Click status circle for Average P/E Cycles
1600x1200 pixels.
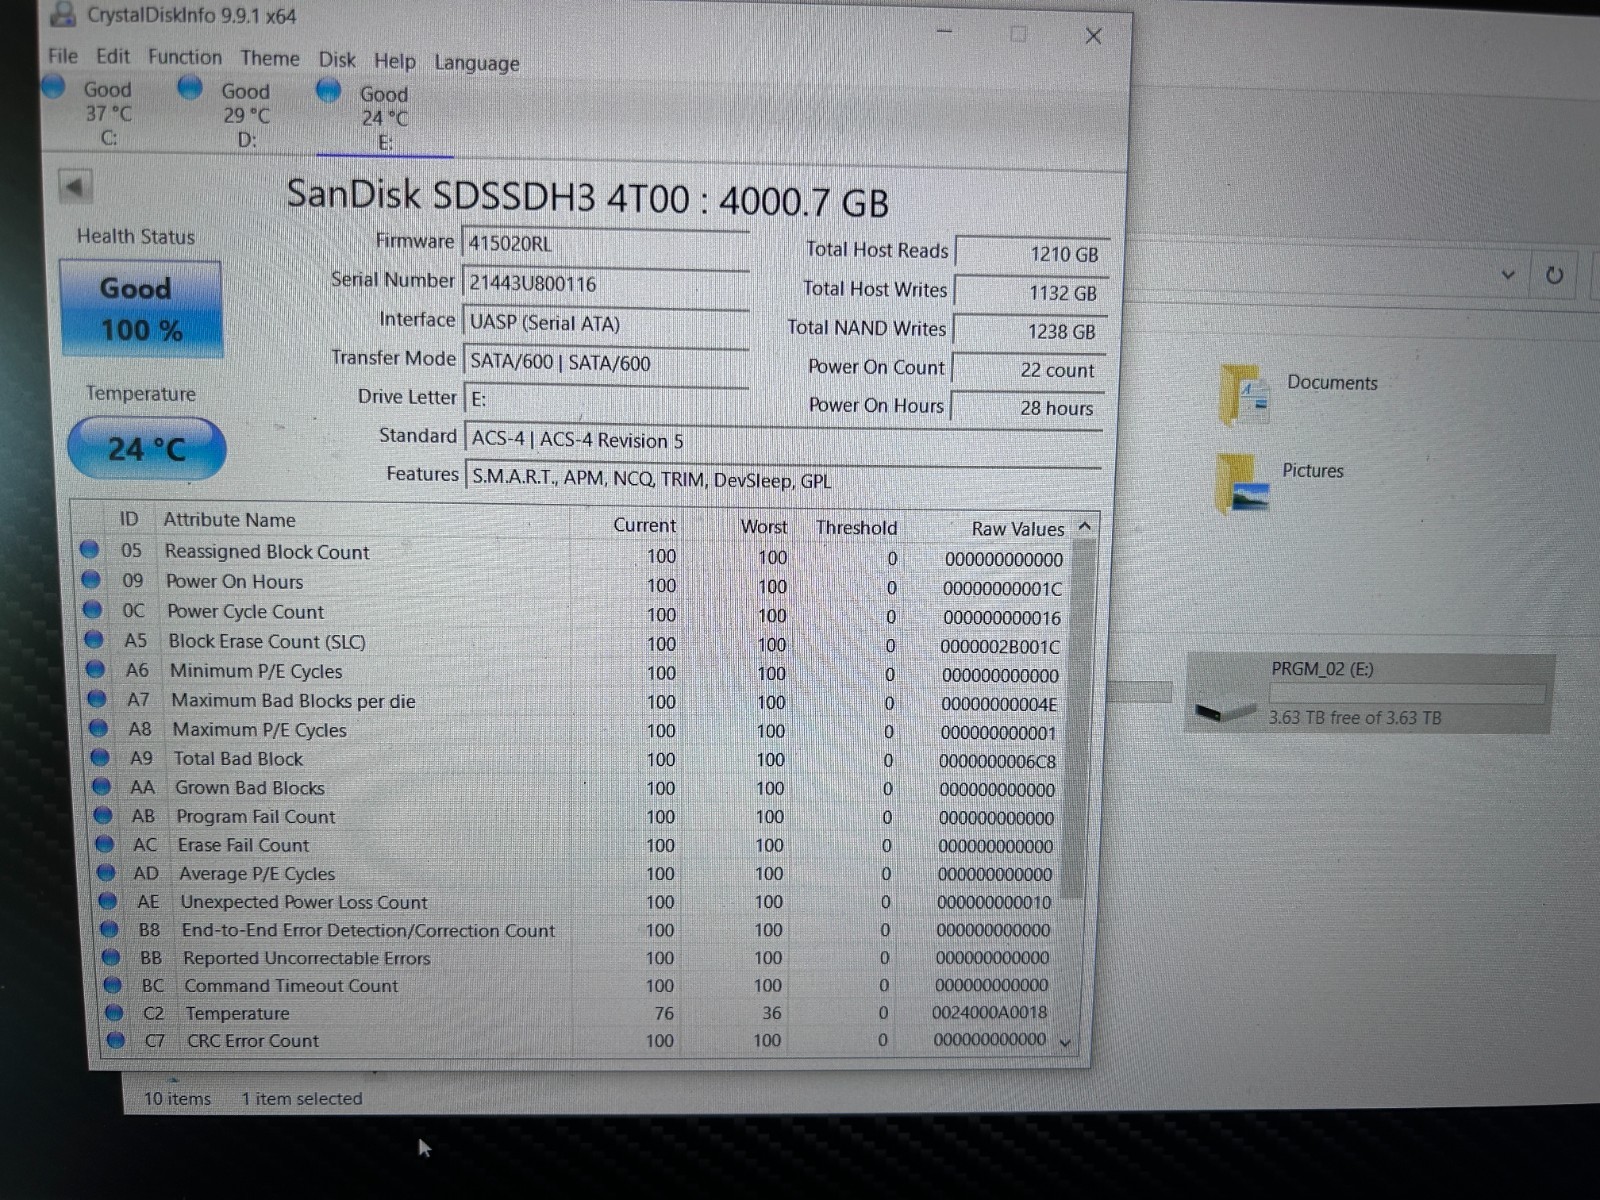[106, 873]
